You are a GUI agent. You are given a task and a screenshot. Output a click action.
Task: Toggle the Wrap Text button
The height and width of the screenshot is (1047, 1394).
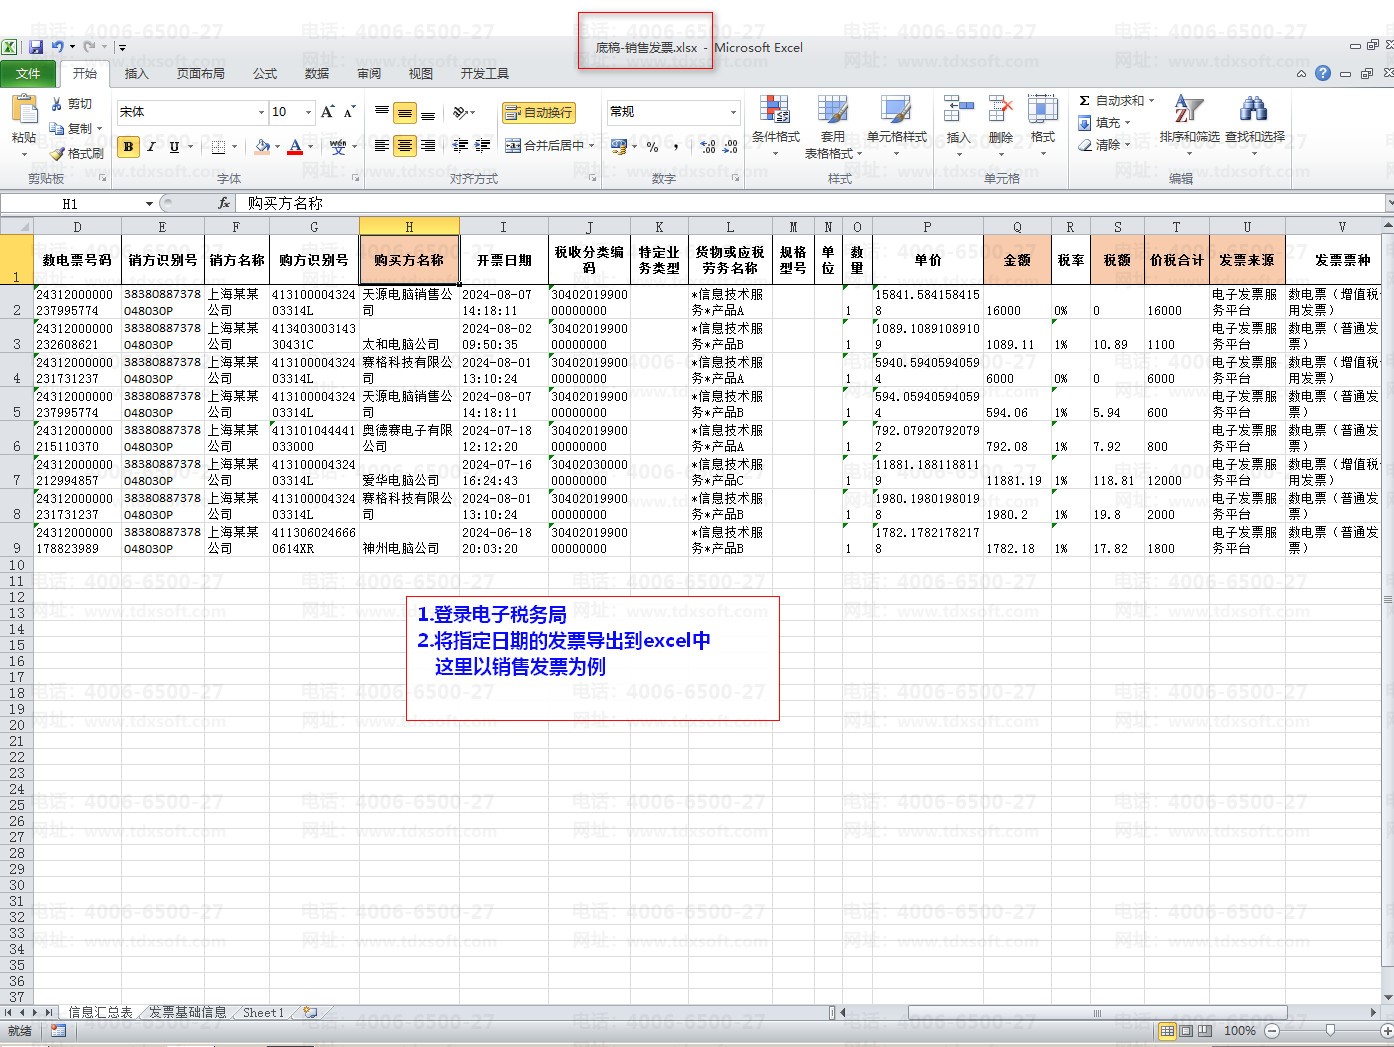539,113
